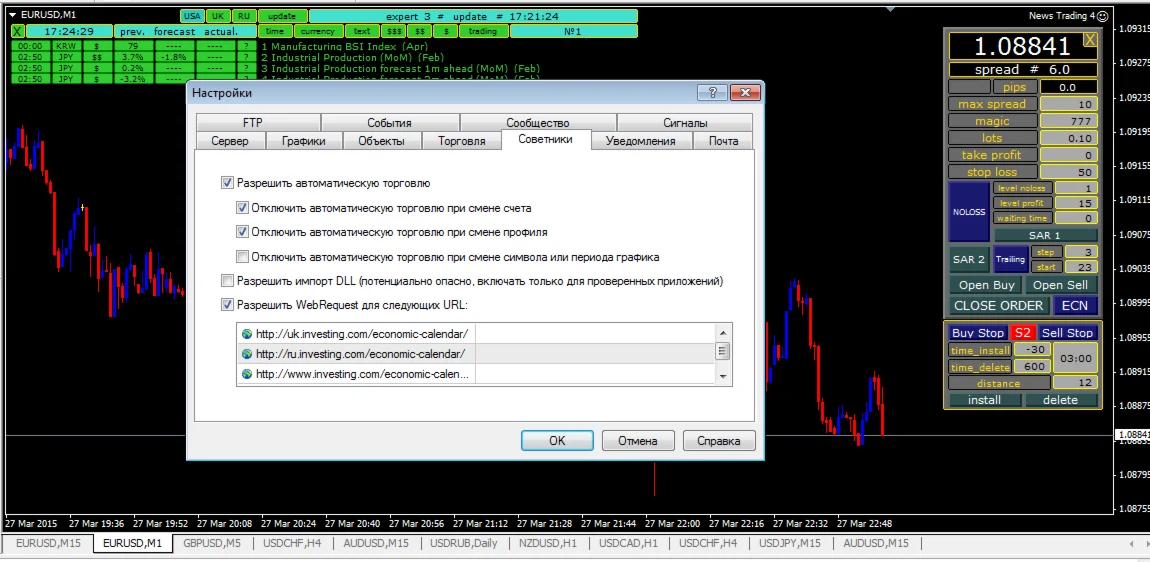Switch to the Почта tab
This screenshot has width=1150, height=562.
pyautogui.click(x=723, y=141)
